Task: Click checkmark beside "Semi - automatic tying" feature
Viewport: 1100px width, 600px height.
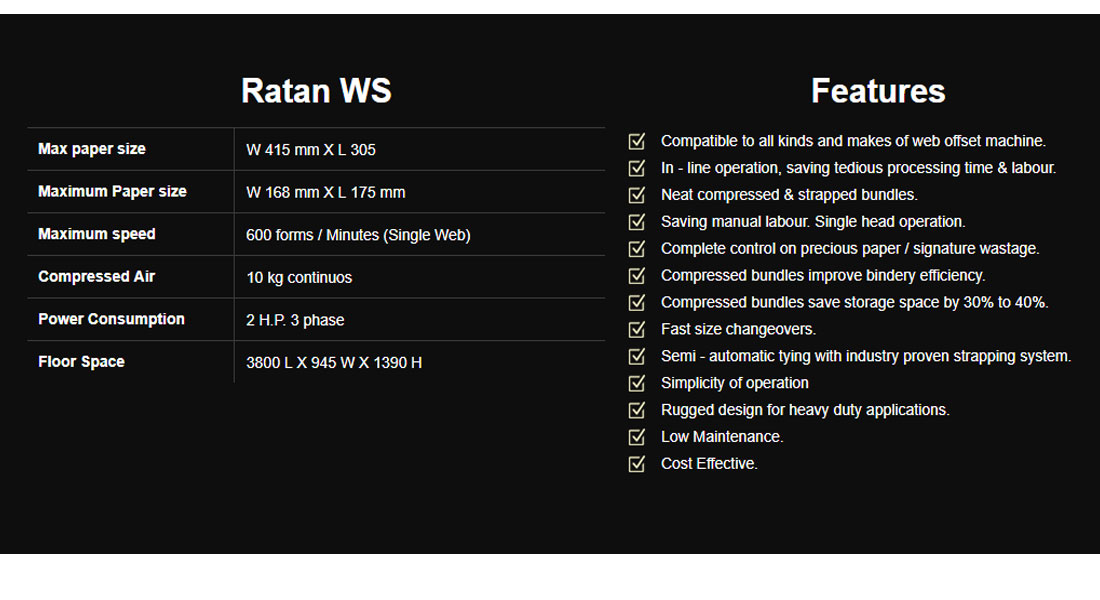Action: [x=637, y=357]
